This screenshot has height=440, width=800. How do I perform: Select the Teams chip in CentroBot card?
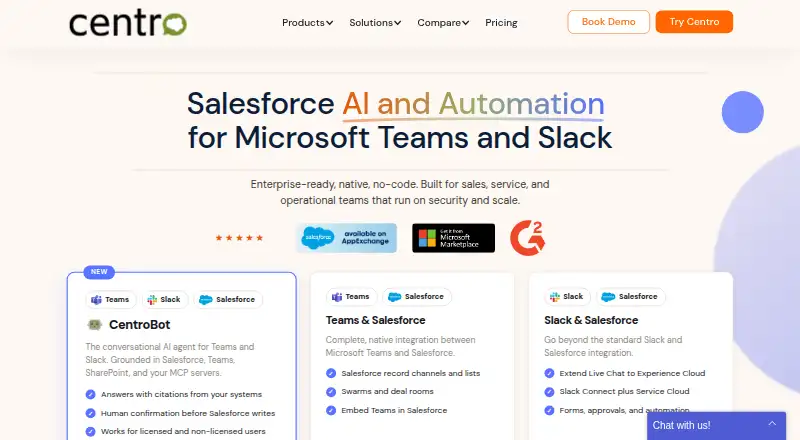pyautogui.click(x=111, y=300)
